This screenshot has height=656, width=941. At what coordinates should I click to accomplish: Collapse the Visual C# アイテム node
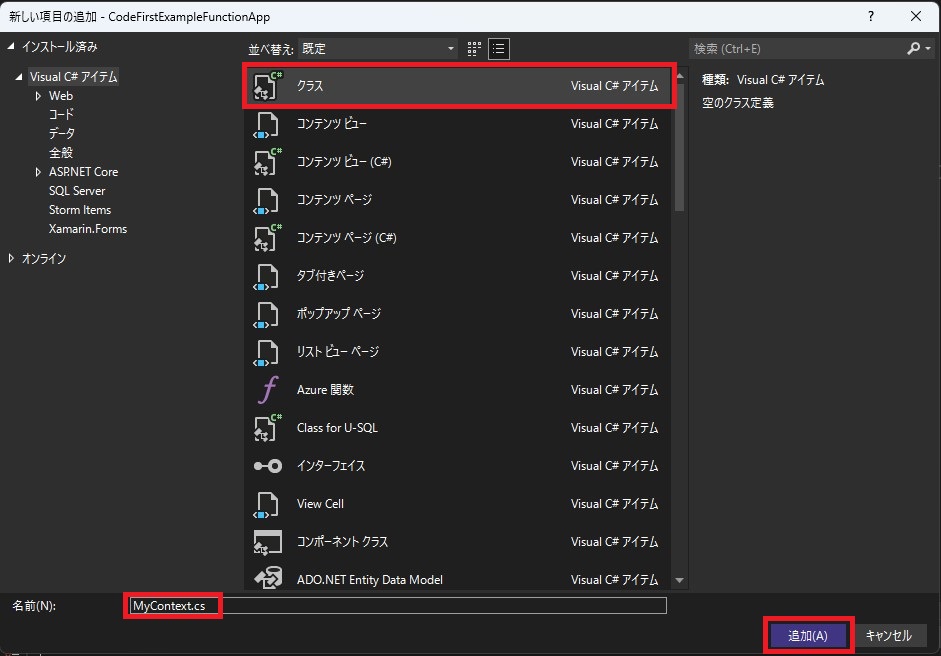[19, 77]
